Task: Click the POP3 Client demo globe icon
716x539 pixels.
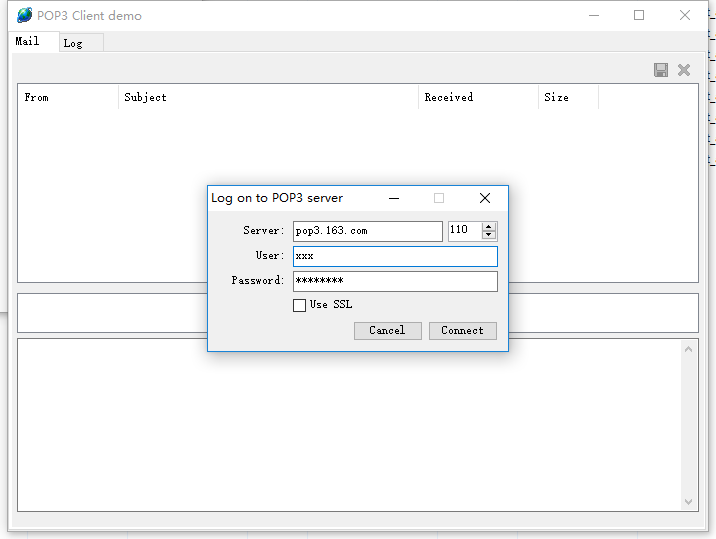Action: (x=25, y=15)
